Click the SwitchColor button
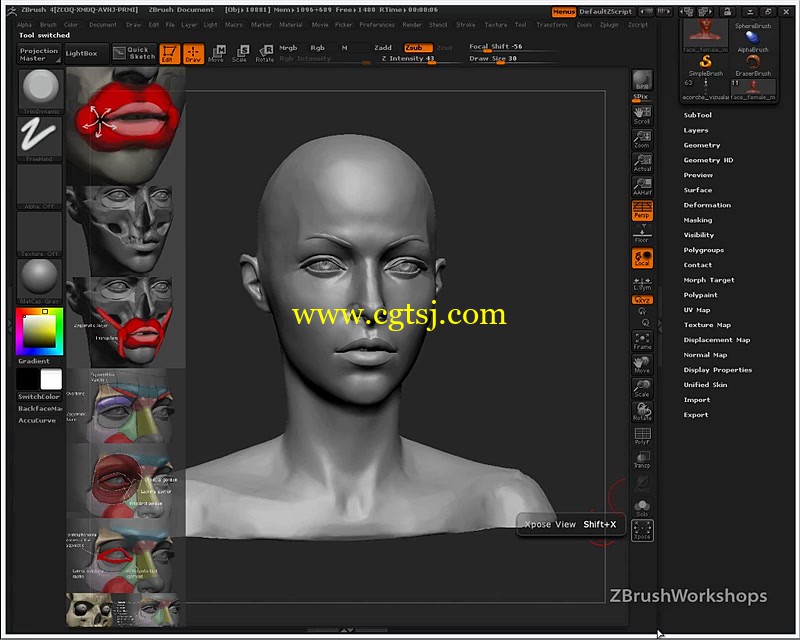Image resolution: width=800 pixels, height=640 pixels. [x=39, y=397]
